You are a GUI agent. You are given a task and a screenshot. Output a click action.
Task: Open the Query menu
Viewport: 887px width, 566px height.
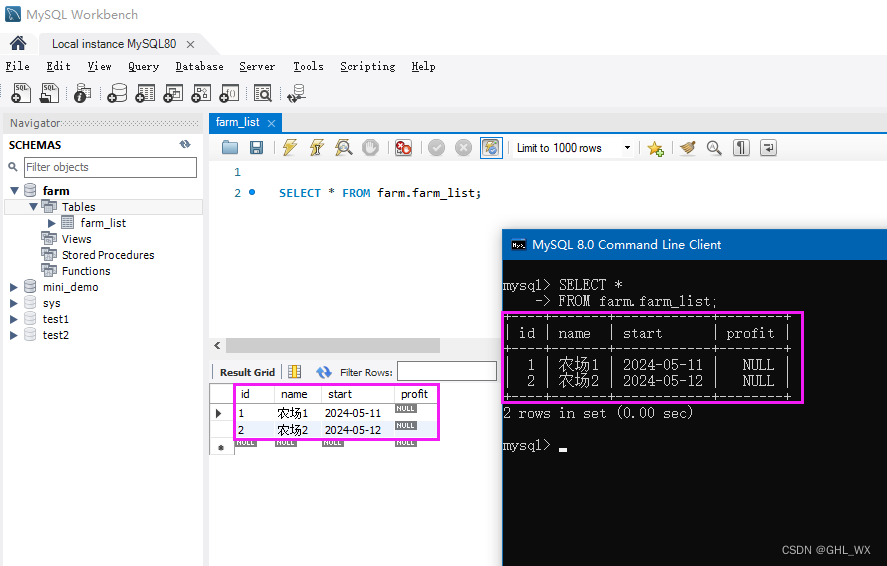click(143, 66)
